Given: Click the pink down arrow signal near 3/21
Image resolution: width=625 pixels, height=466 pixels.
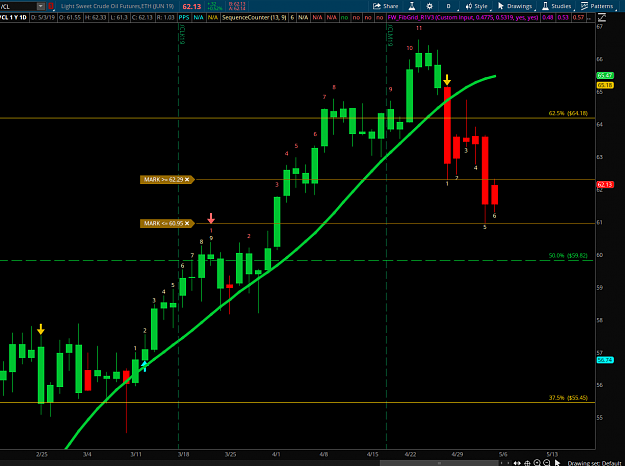Looking at the screenshot, I should (211, 218).
